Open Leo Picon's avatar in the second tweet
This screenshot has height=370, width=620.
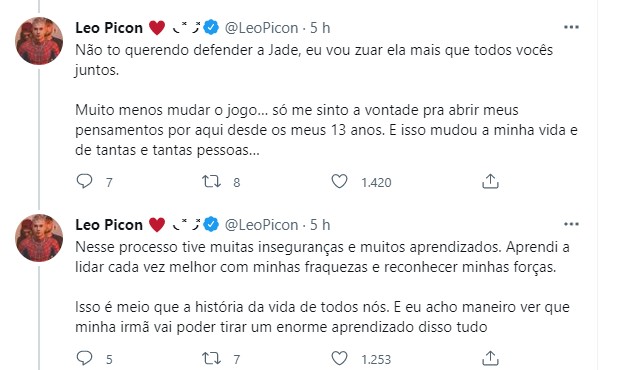pos(39,238)
